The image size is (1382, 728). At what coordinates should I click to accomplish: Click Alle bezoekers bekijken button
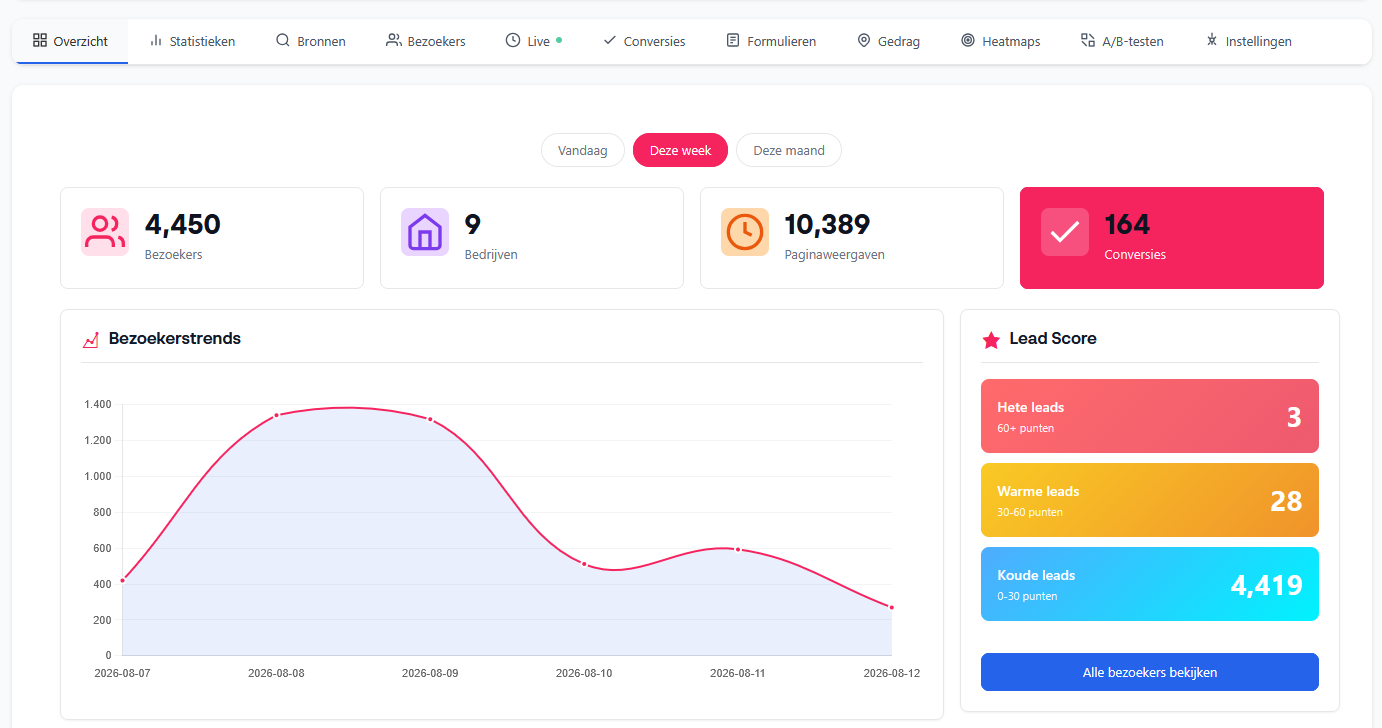(x=1150, y=672)
